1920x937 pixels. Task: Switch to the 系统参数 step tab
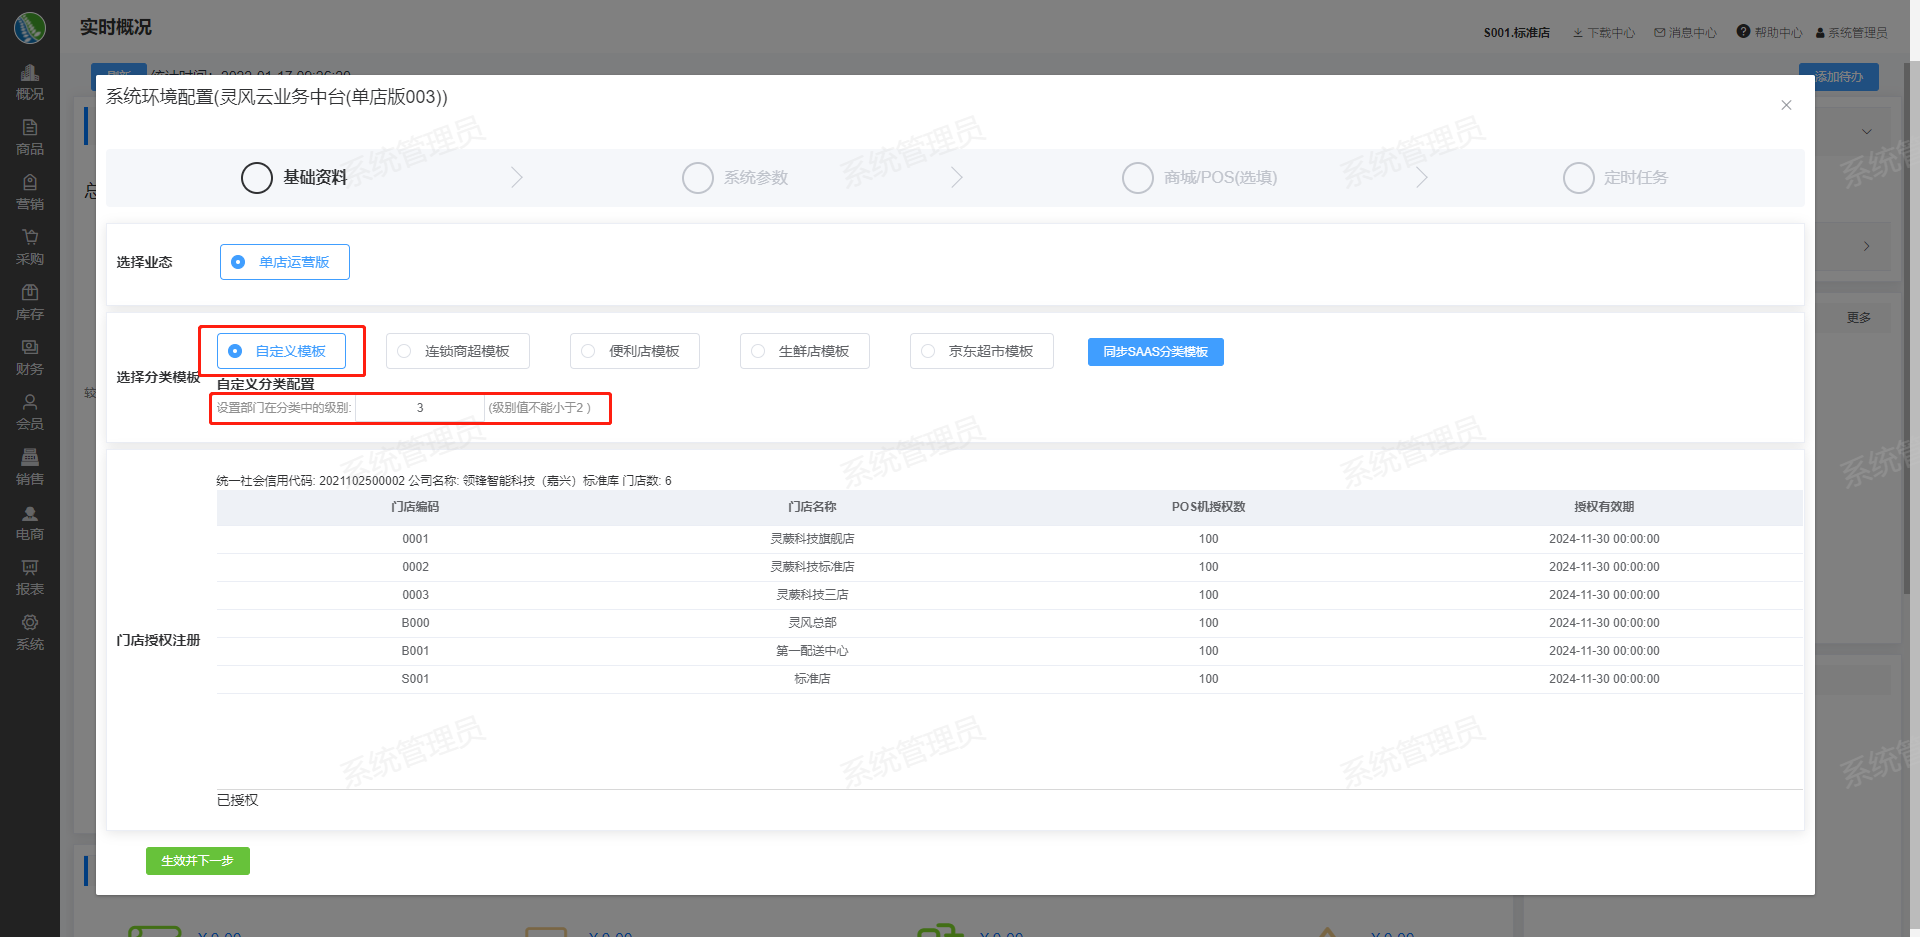click(736, 178)
